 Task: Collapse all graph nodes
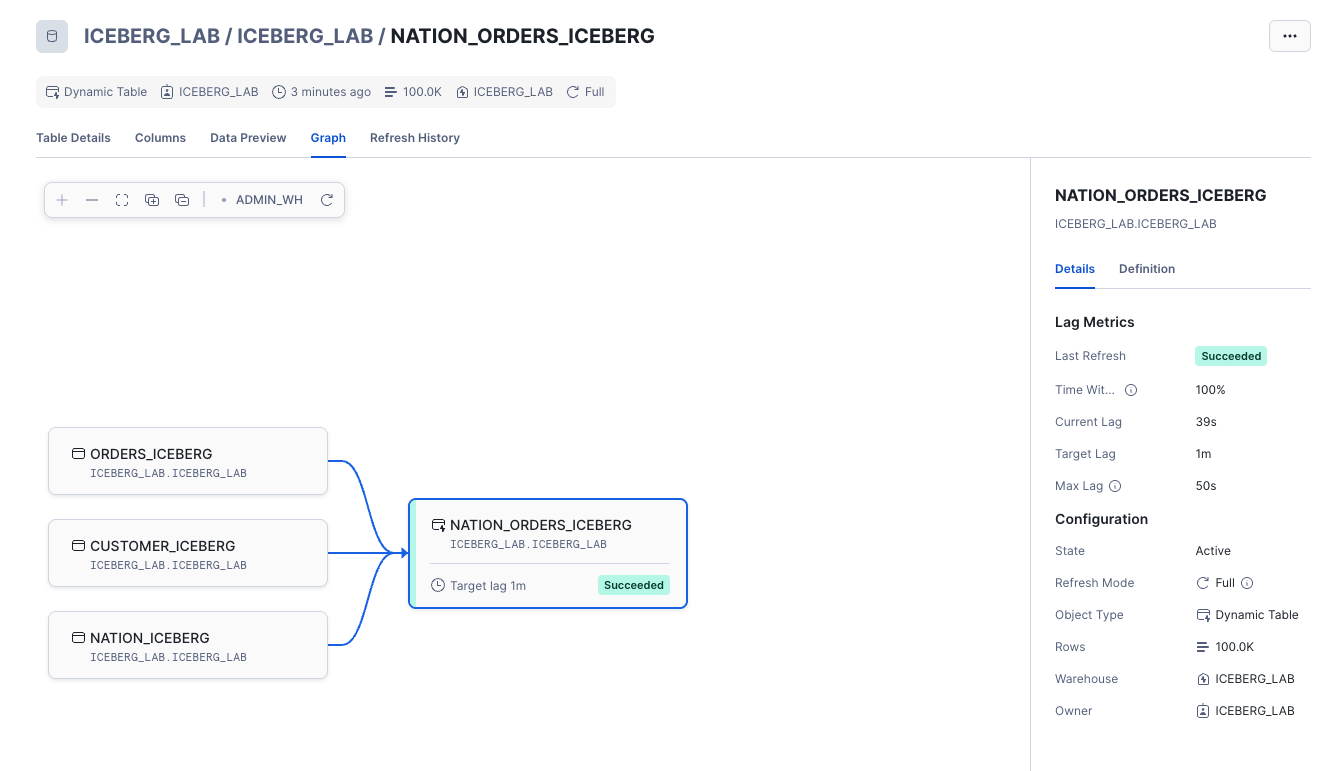[x=182, y=200]
